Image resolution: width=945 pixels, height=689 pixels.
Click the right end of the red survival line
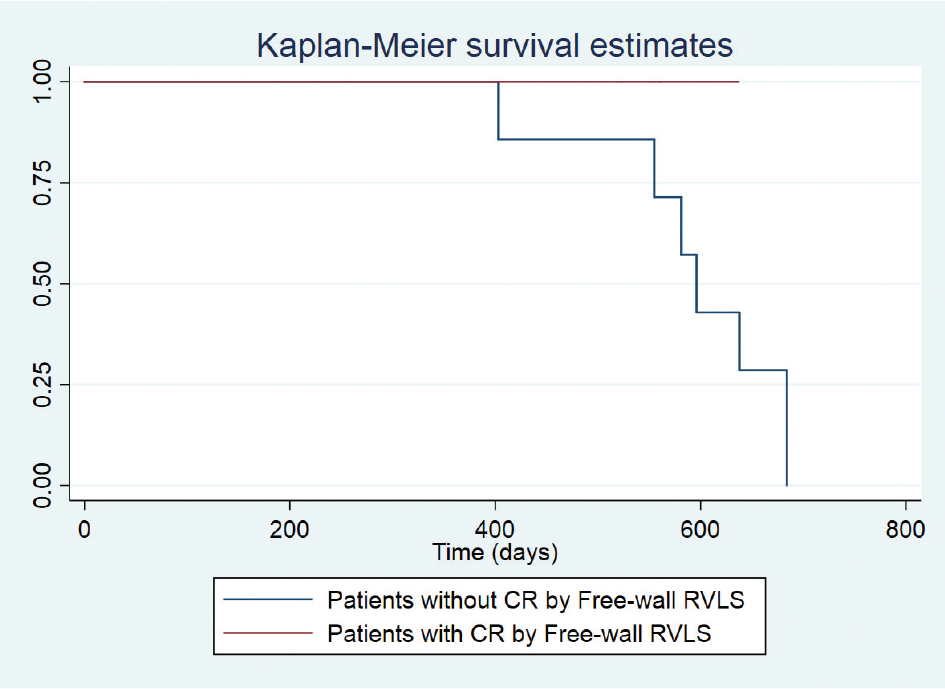(x=738, y=81)
